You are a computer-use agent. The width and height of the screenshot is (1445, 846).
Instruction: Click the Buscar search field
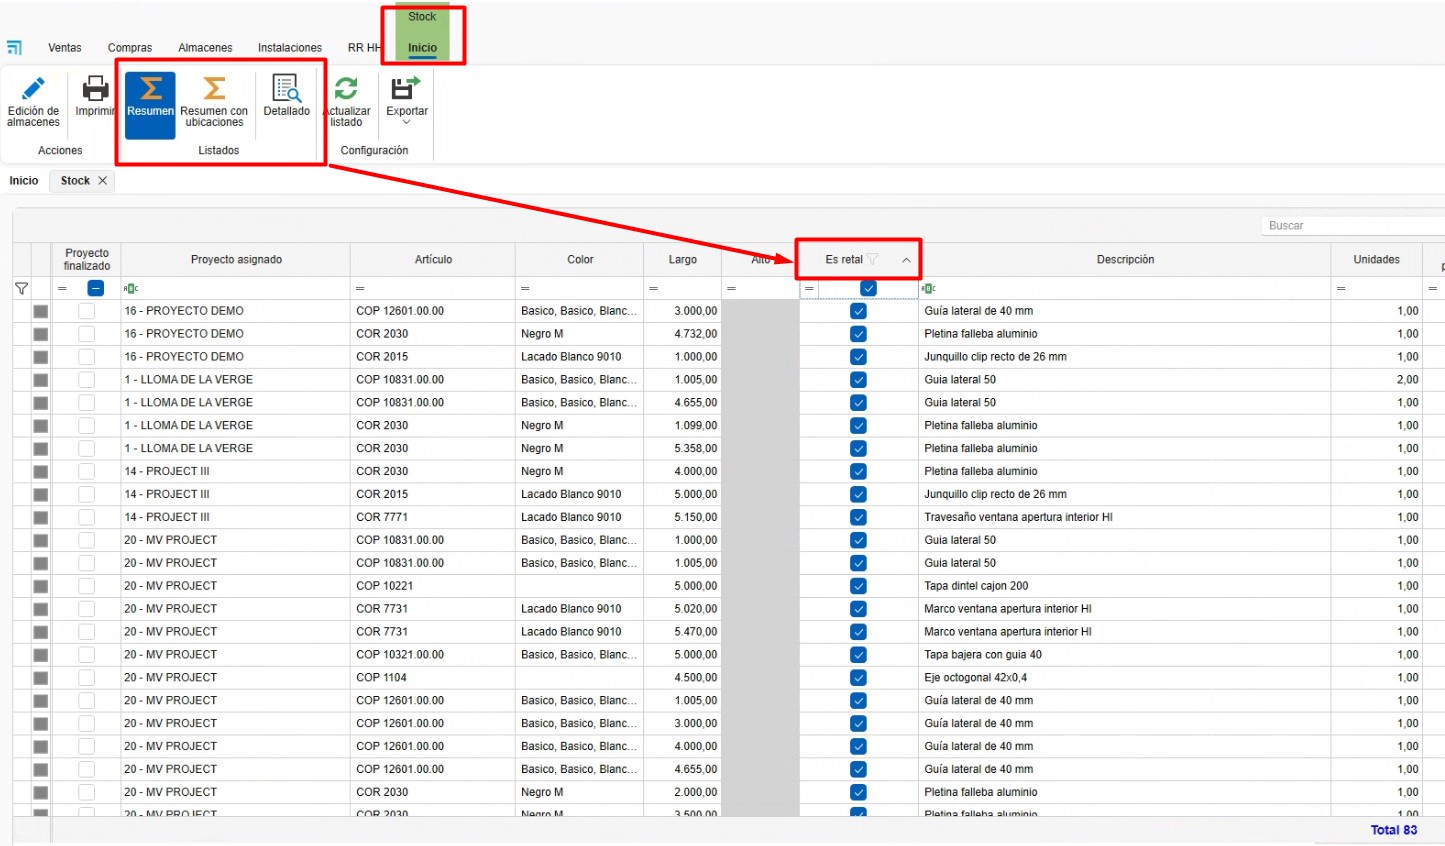pyautogui.click(x=1350, y=226)
